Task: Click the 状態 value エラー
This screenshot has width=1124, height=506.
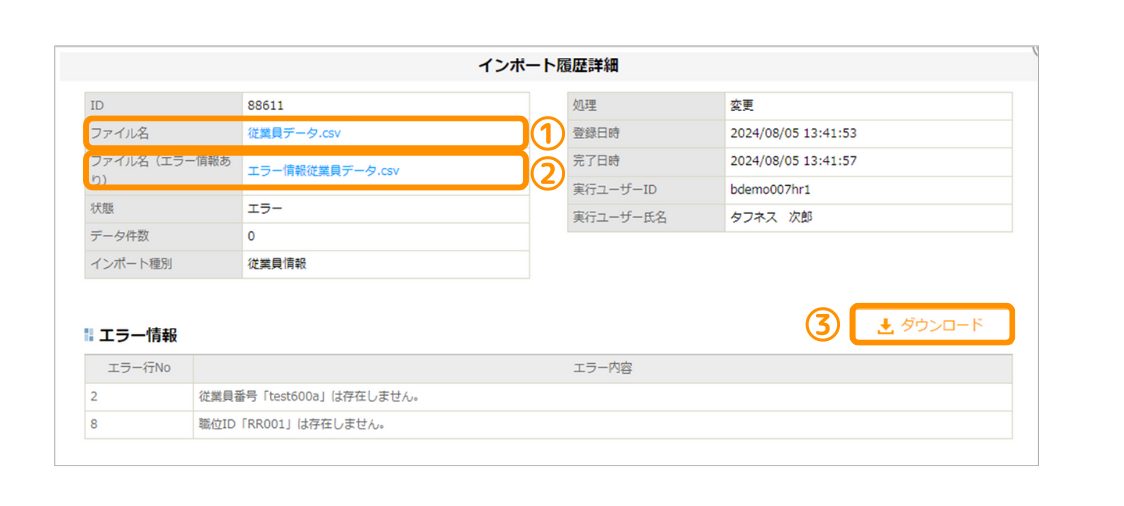Action: pyautogui.click(x=265, y=209)
